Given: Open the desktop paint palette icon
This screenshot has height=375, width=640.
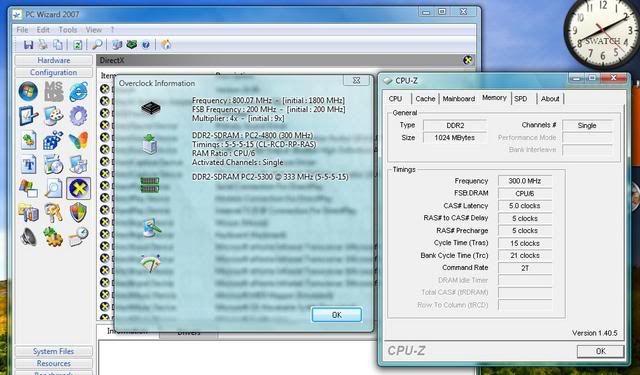Looking at the screenshot, I should click(53, 116).
